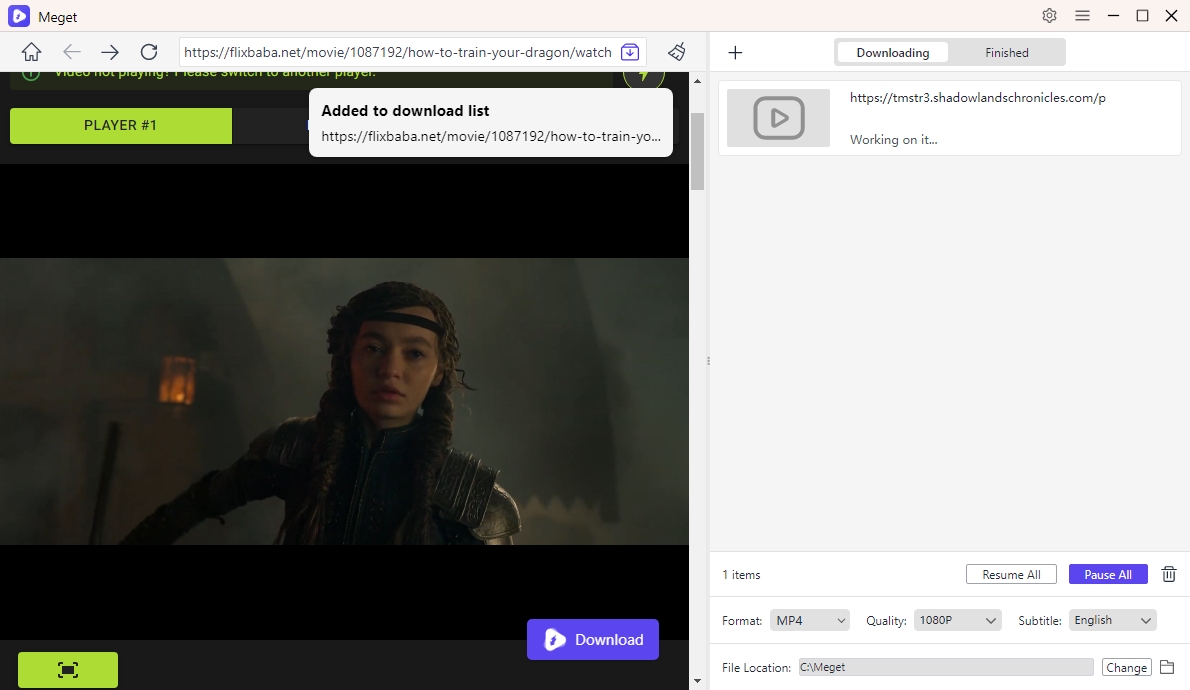Image resolution: width=1190 pixels, height=690 pixels.
Task: Click the page scrollbar down arrow
Action: (697, 681)
